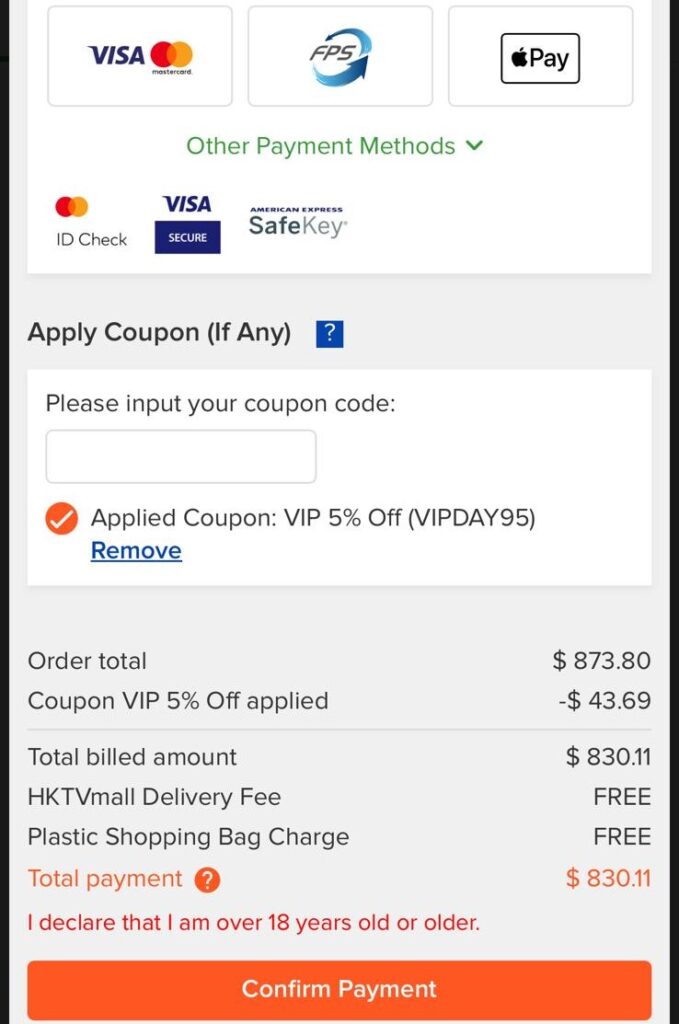Image resolution: width=679 pixels, height=1024 pixels.
Task: Select Visa Mastercard payment option
Action: 140,56
